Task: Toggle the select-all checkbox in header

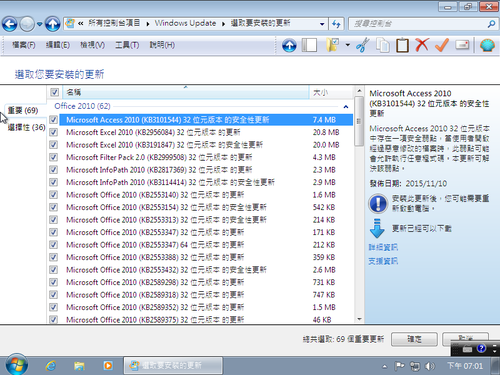Action: pyautogui.click(x=54, y=92)
